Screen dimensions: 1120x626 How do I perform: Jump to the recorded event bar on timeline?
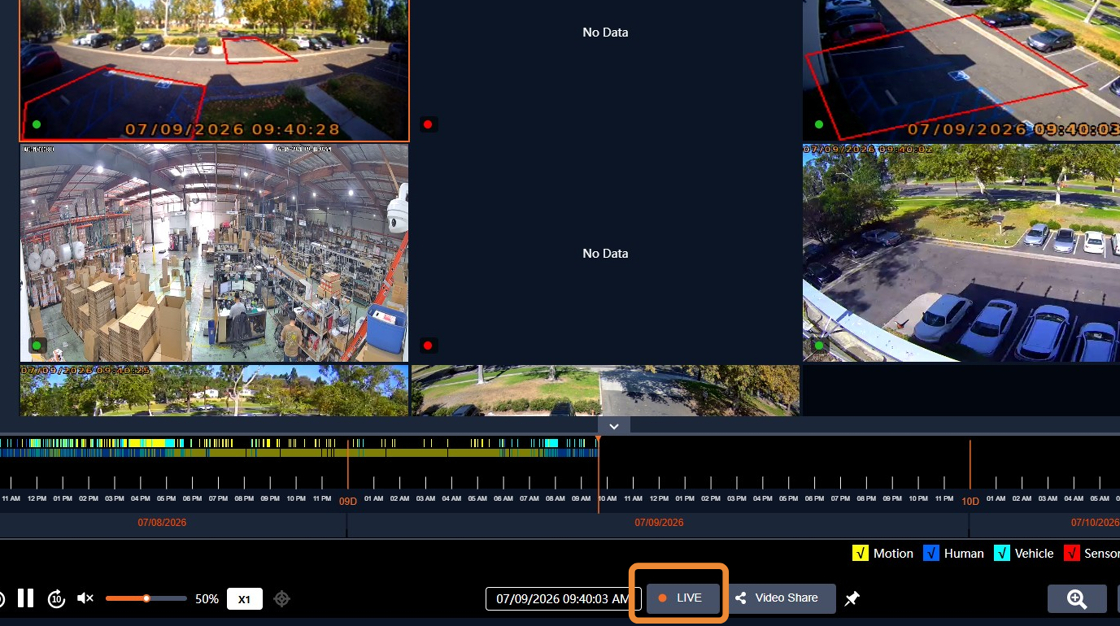click(299, 448)
